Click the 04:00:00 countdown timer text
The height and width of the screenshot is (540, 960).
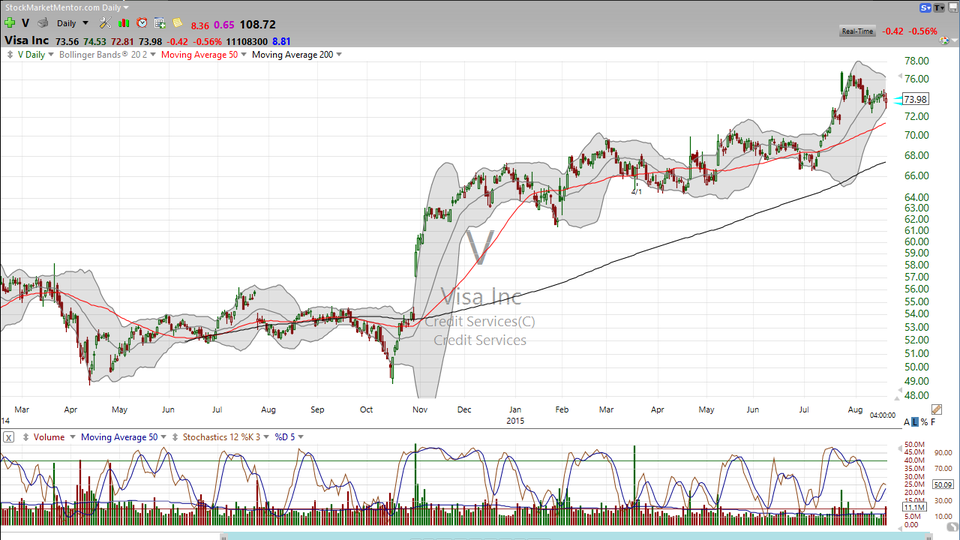tap(882, 415)
